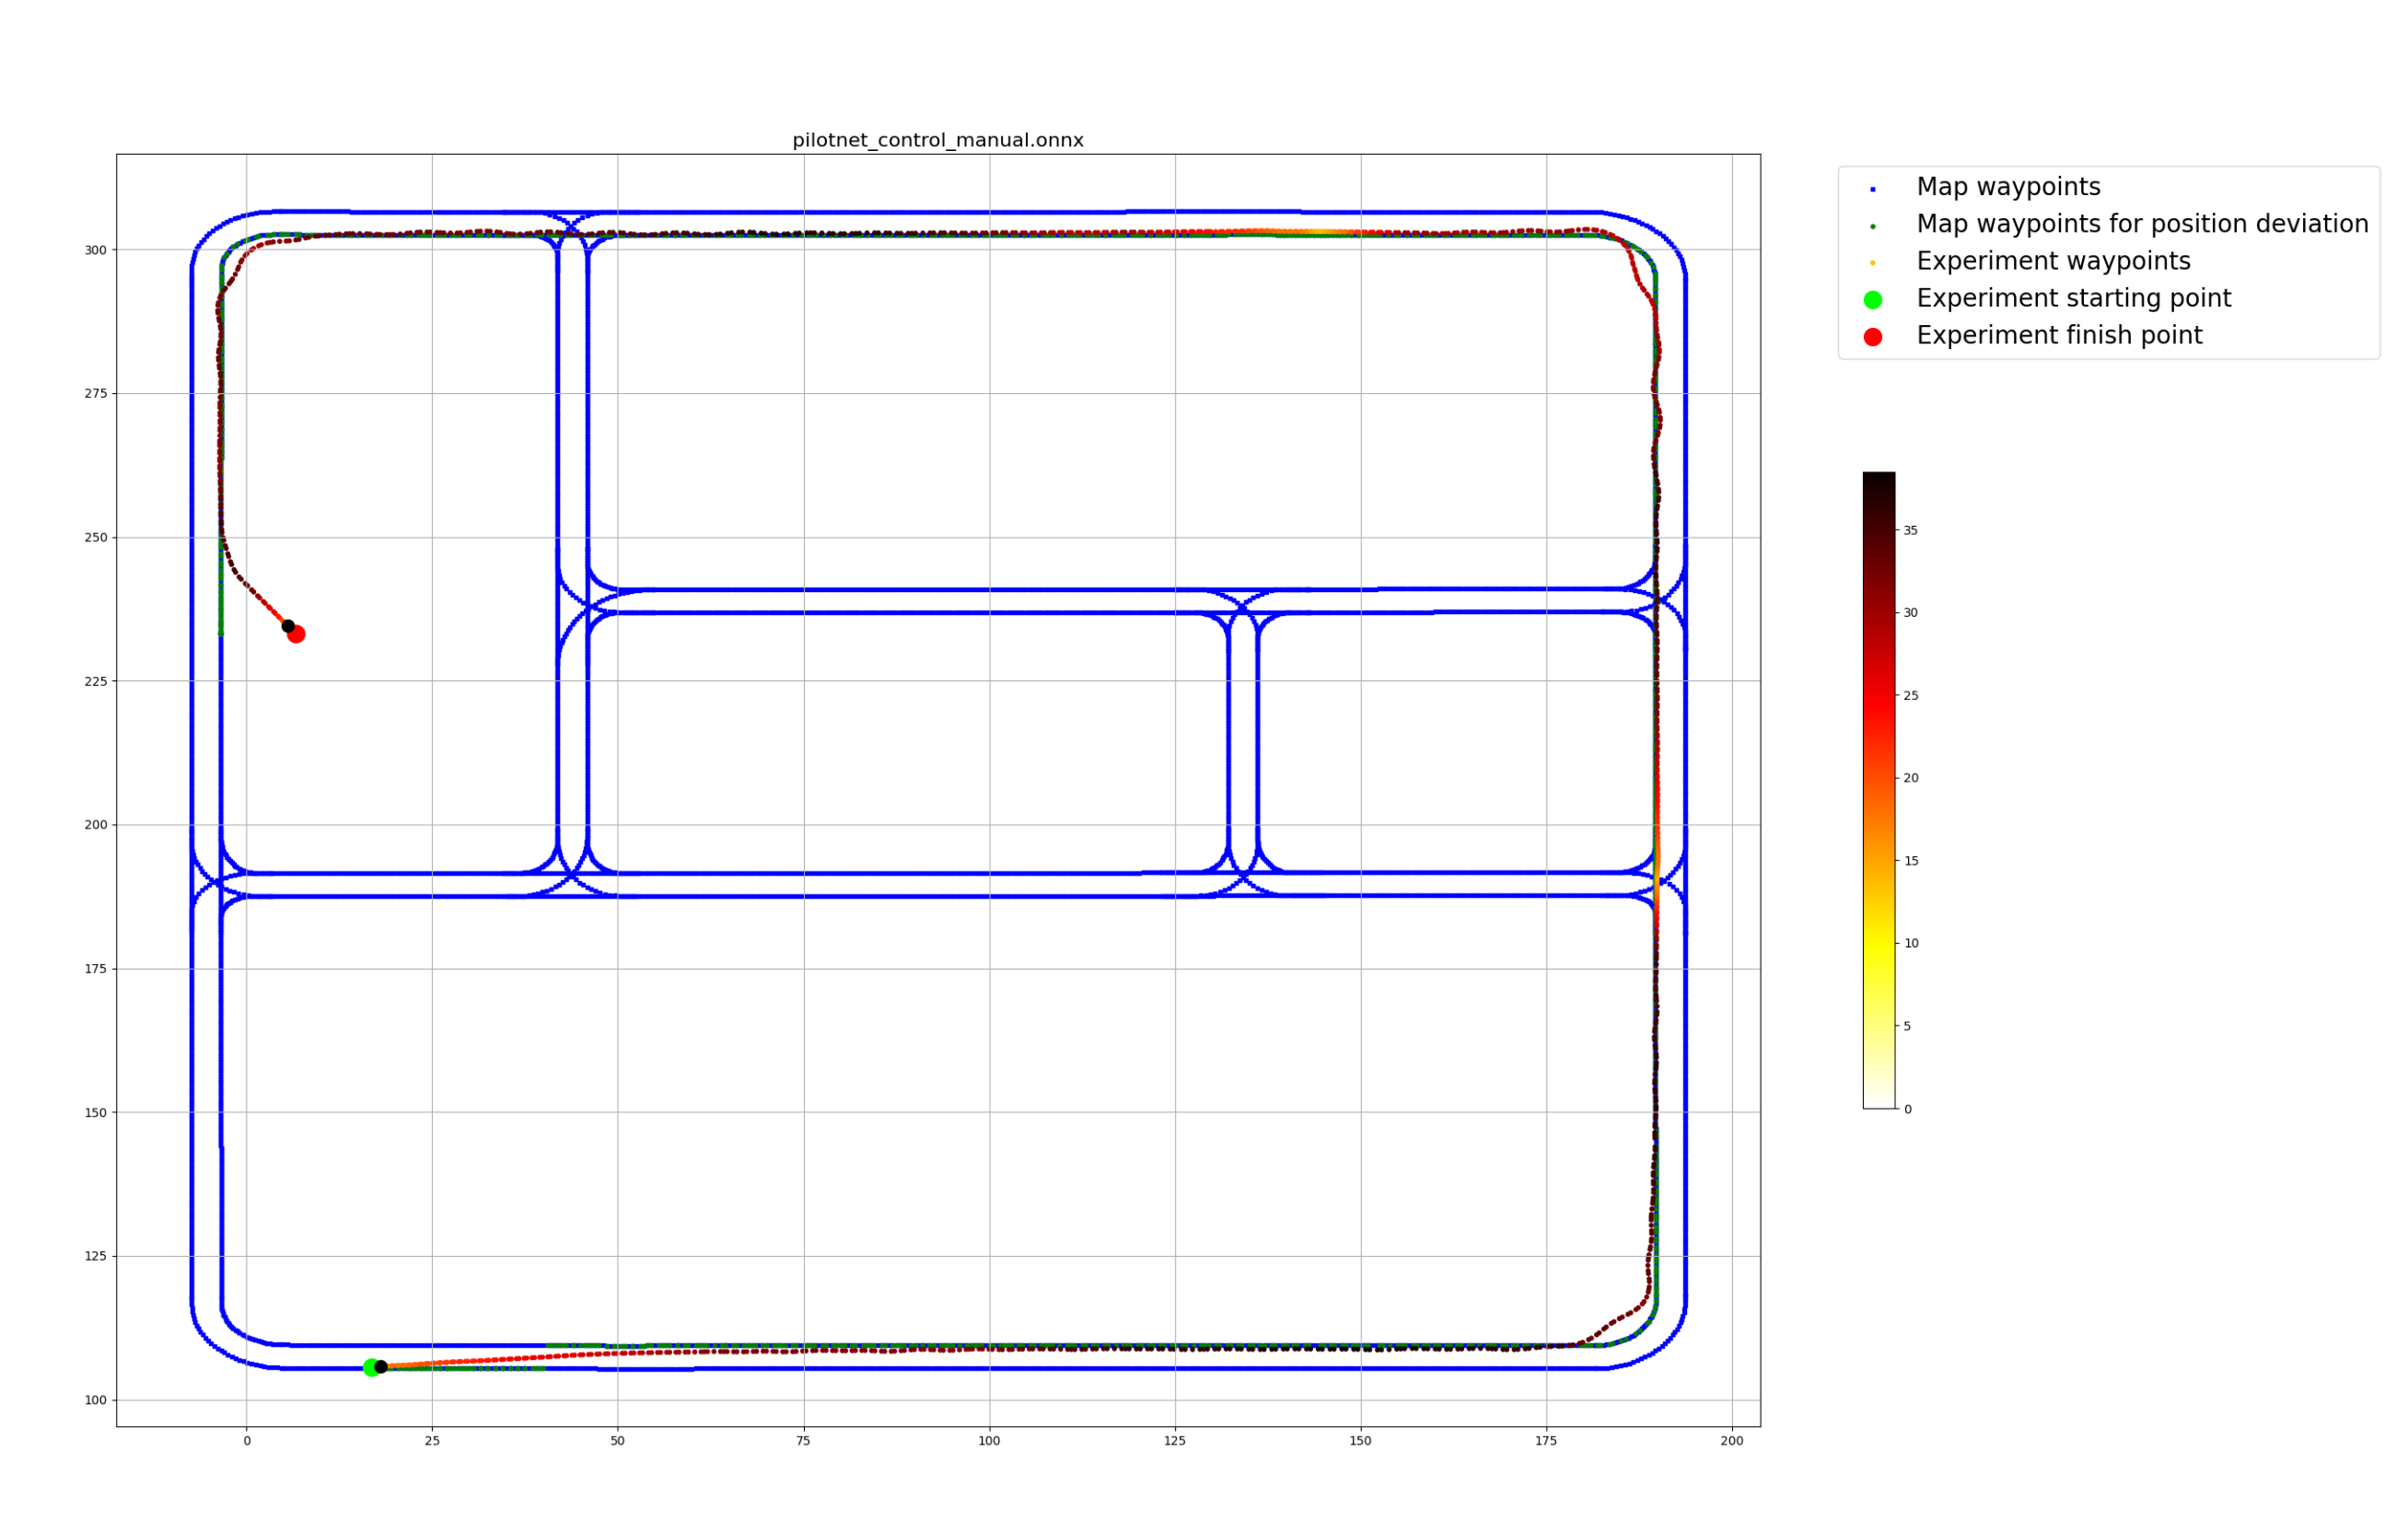2408x1522 pixels.
Task: Click the y-axis tick label 225
Action: click(95, 681)
